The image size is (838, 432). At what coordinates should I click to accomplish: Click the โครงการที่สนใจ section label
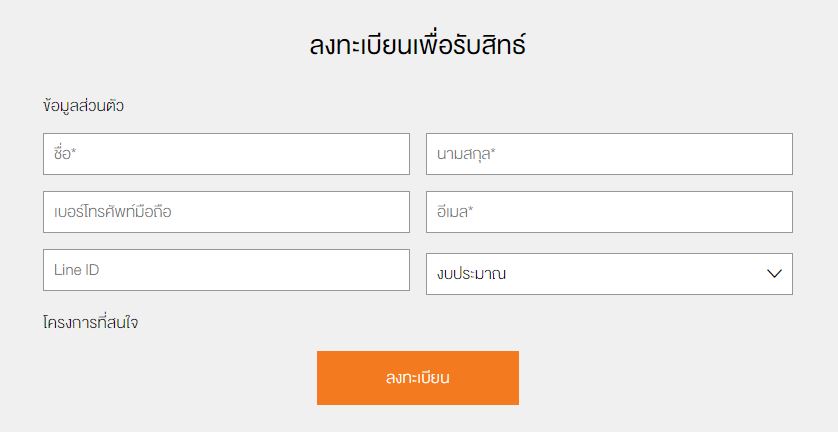pos(90,323)
